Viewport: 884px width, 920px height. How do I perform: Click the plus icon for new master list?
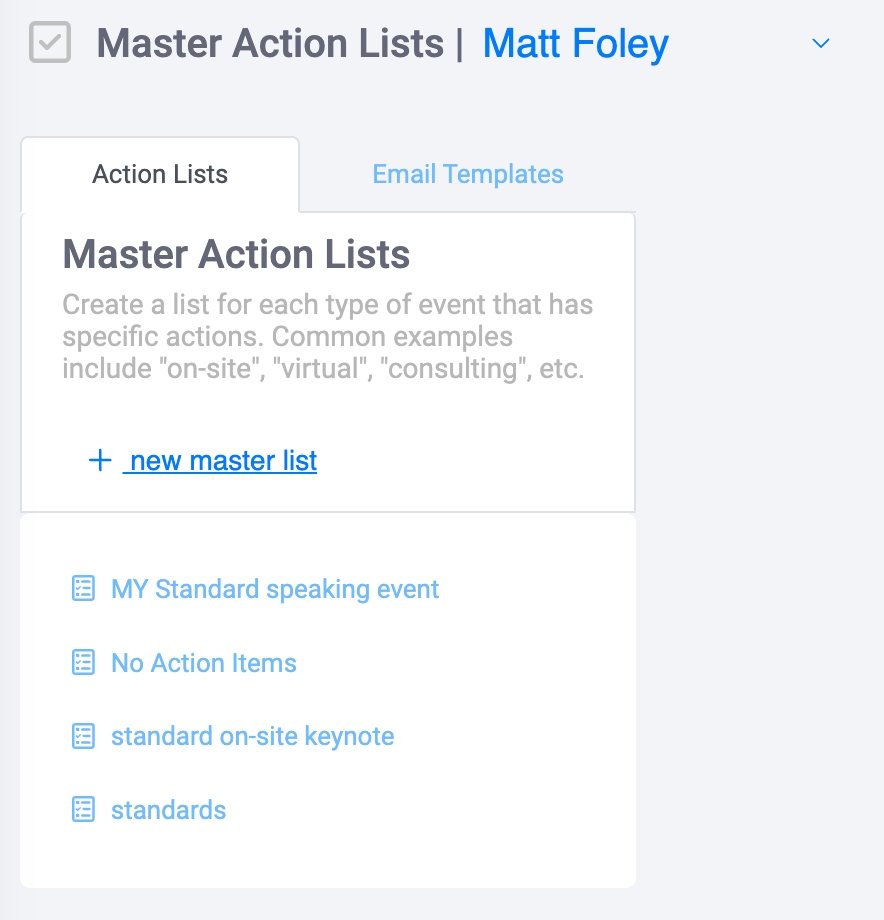[x=100, y=460]
